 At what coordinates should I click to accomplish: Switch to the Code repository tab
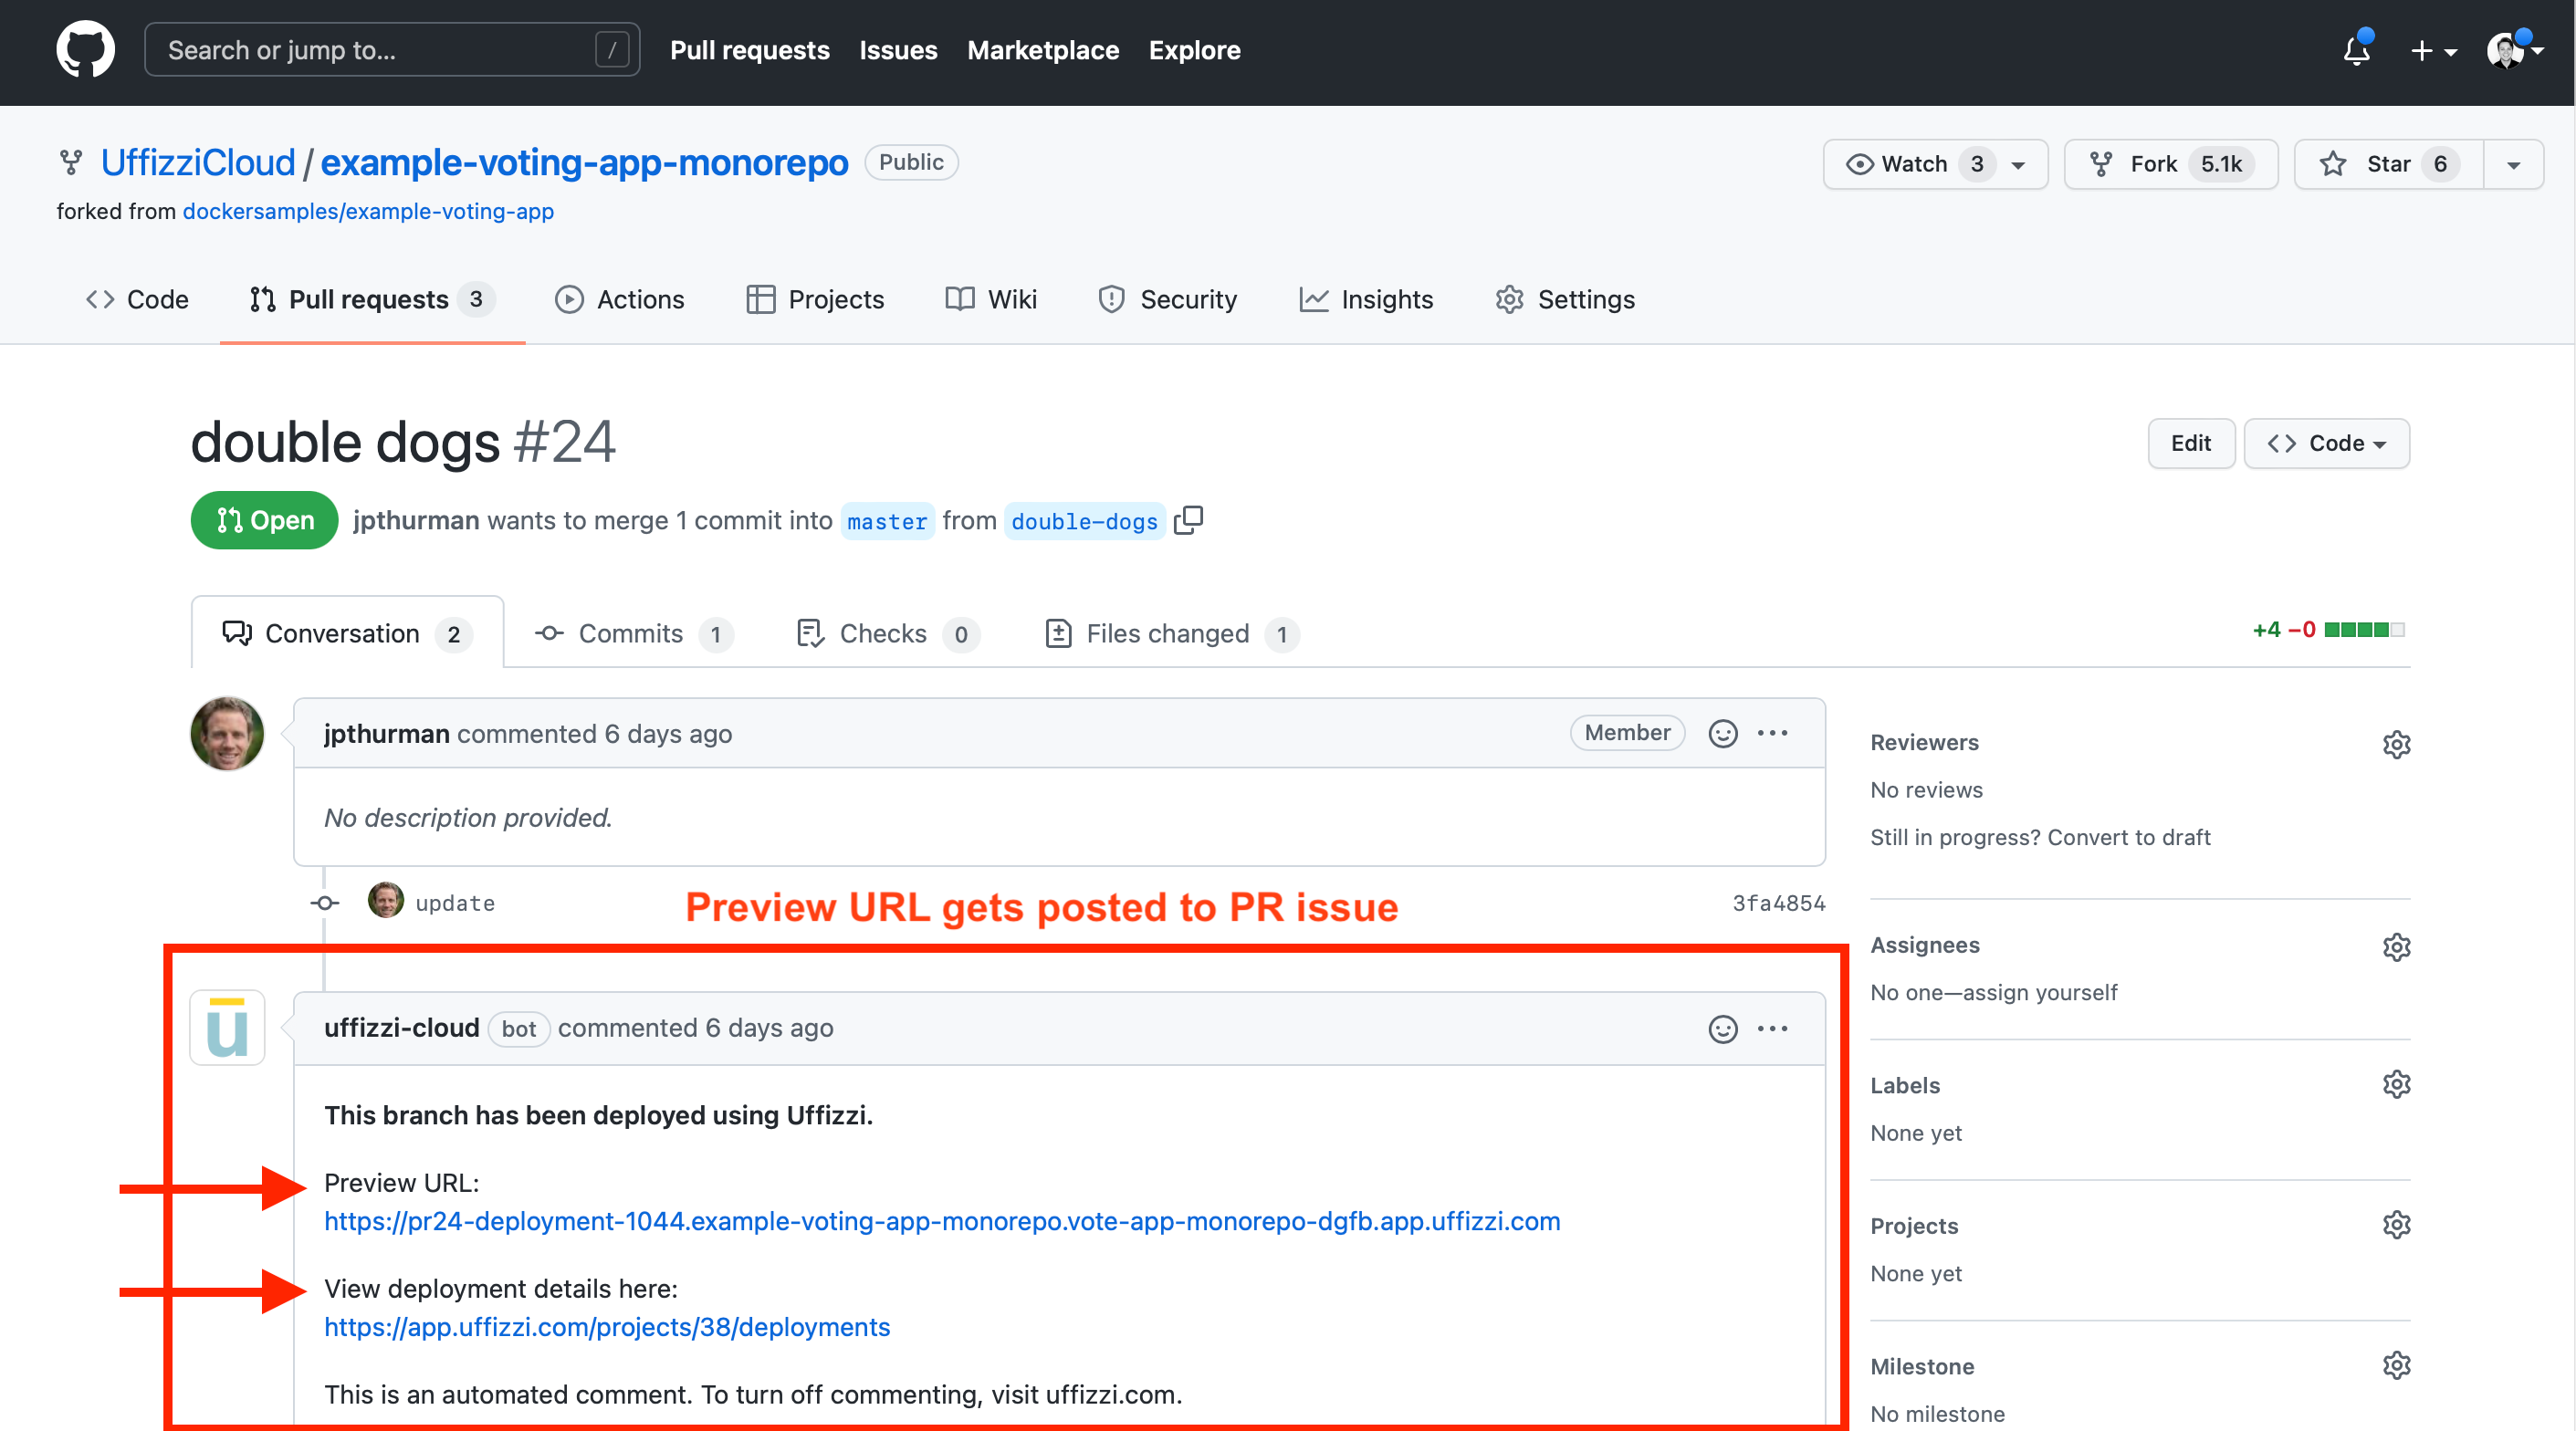pos(137,299)
